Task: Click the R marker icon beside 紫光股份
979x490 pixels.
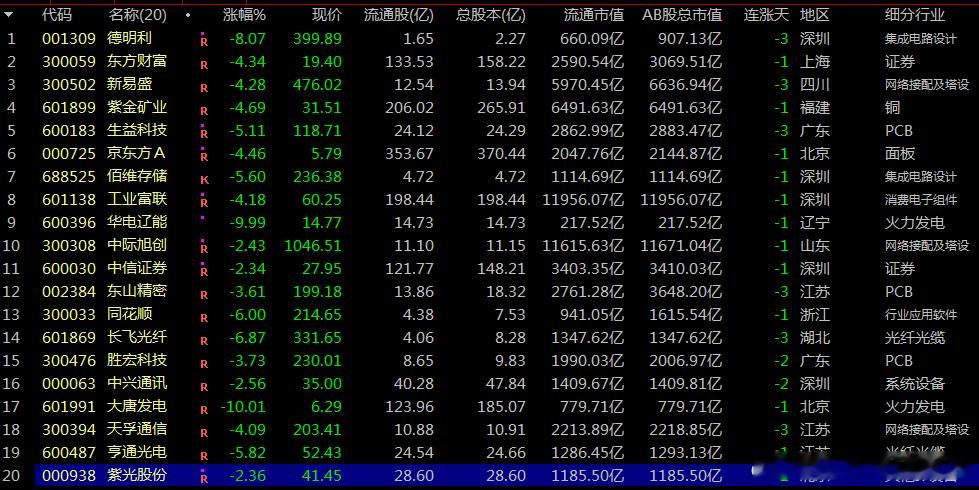Action: pos(204,479)
